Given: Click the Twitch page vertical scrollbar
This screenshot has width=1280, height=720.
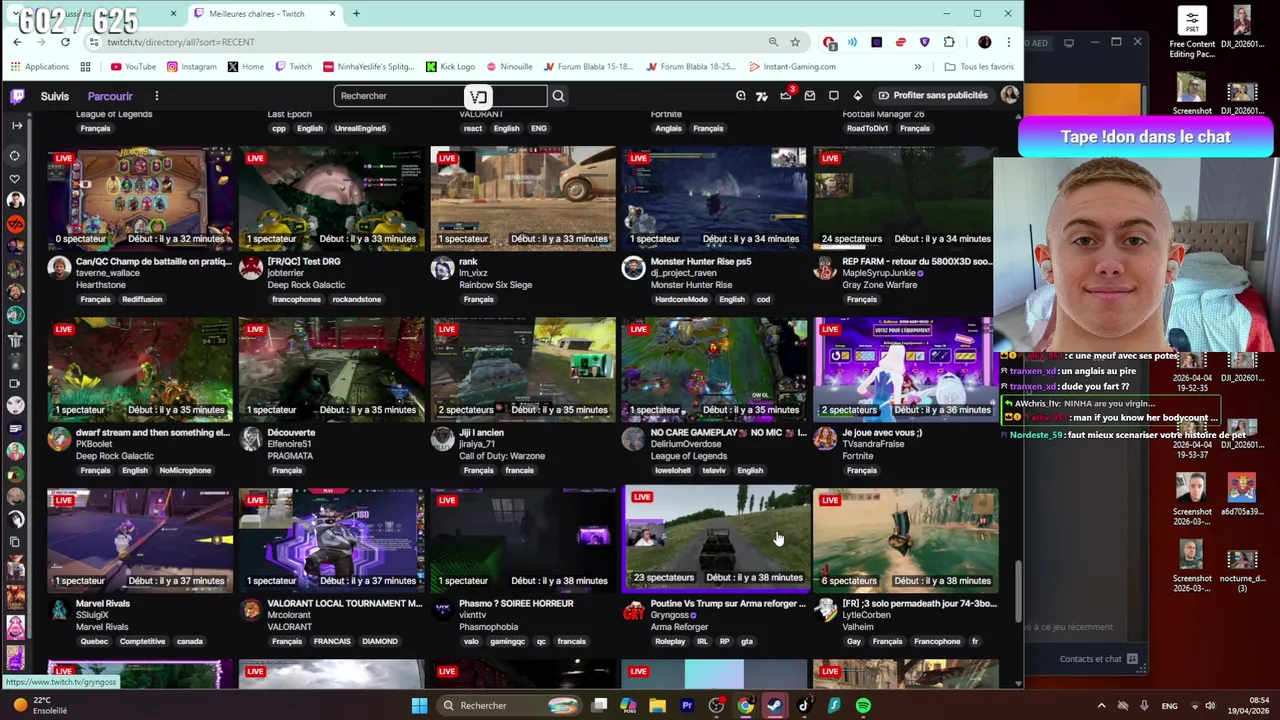Looking at the screenshot, I should pyautogui.click(x=1018, y=590).
